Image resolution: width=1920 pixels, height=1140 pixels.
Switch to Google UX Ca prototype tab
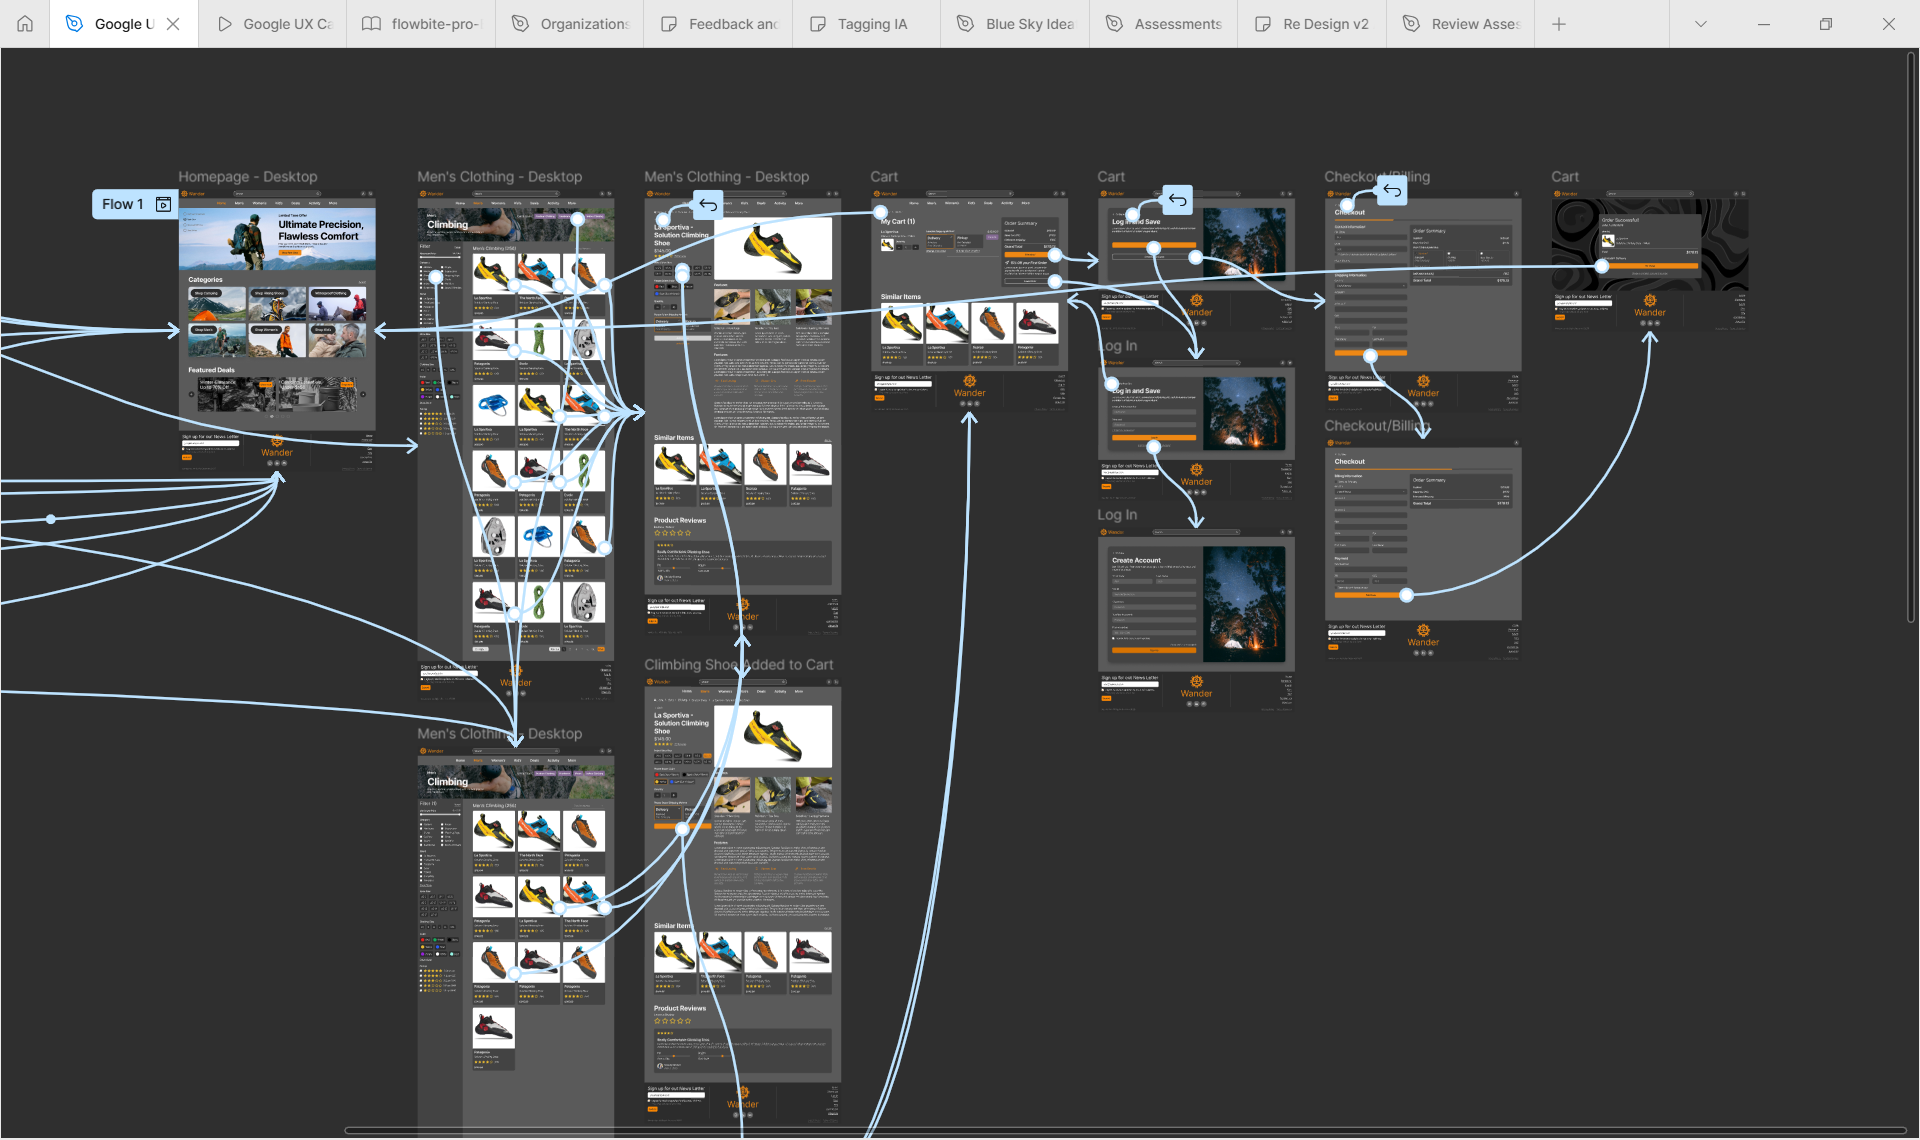coord(274,24)
